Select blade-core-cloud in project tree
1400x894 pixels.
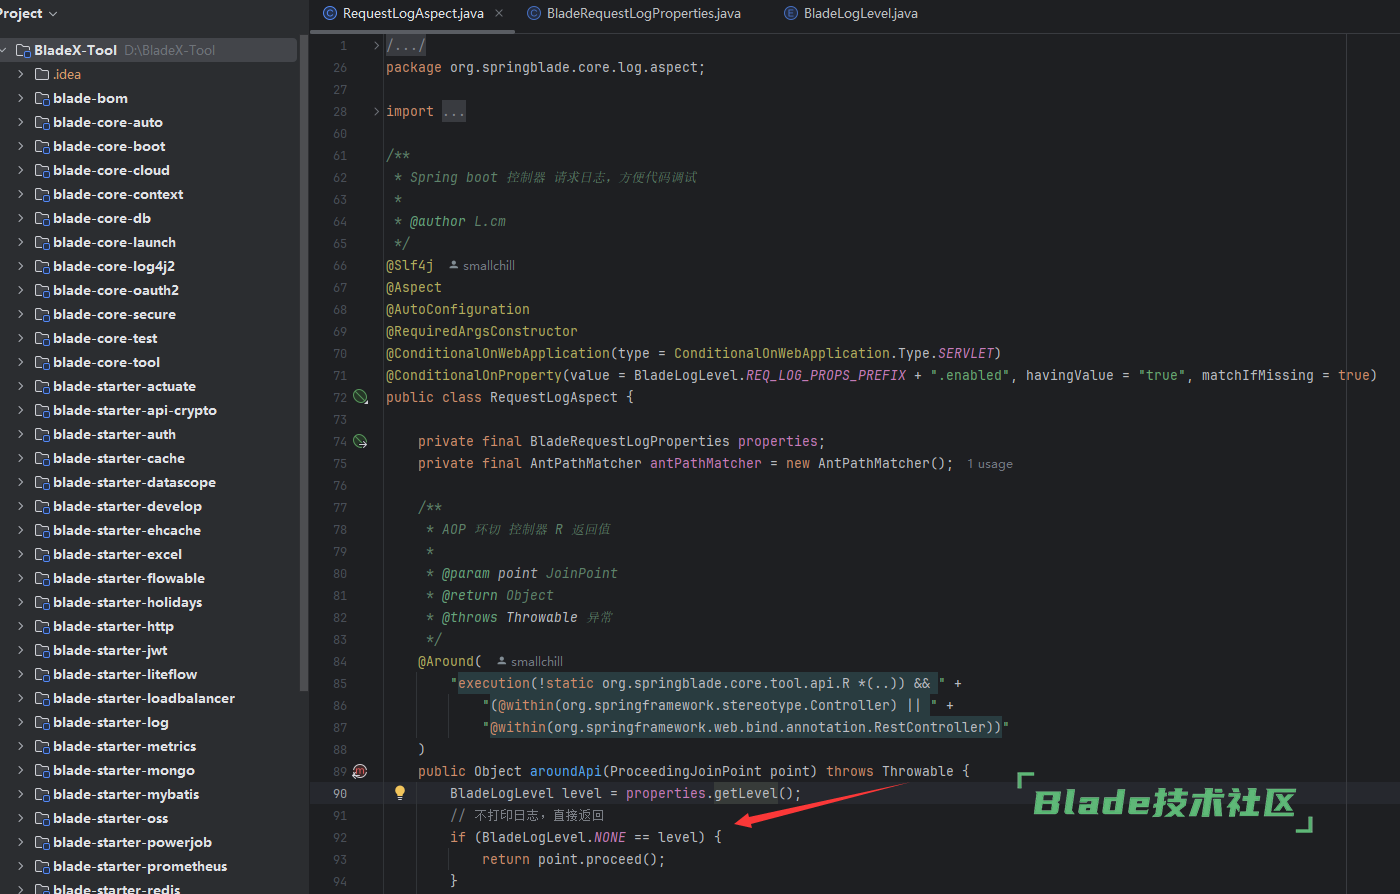tap(111, 170)
